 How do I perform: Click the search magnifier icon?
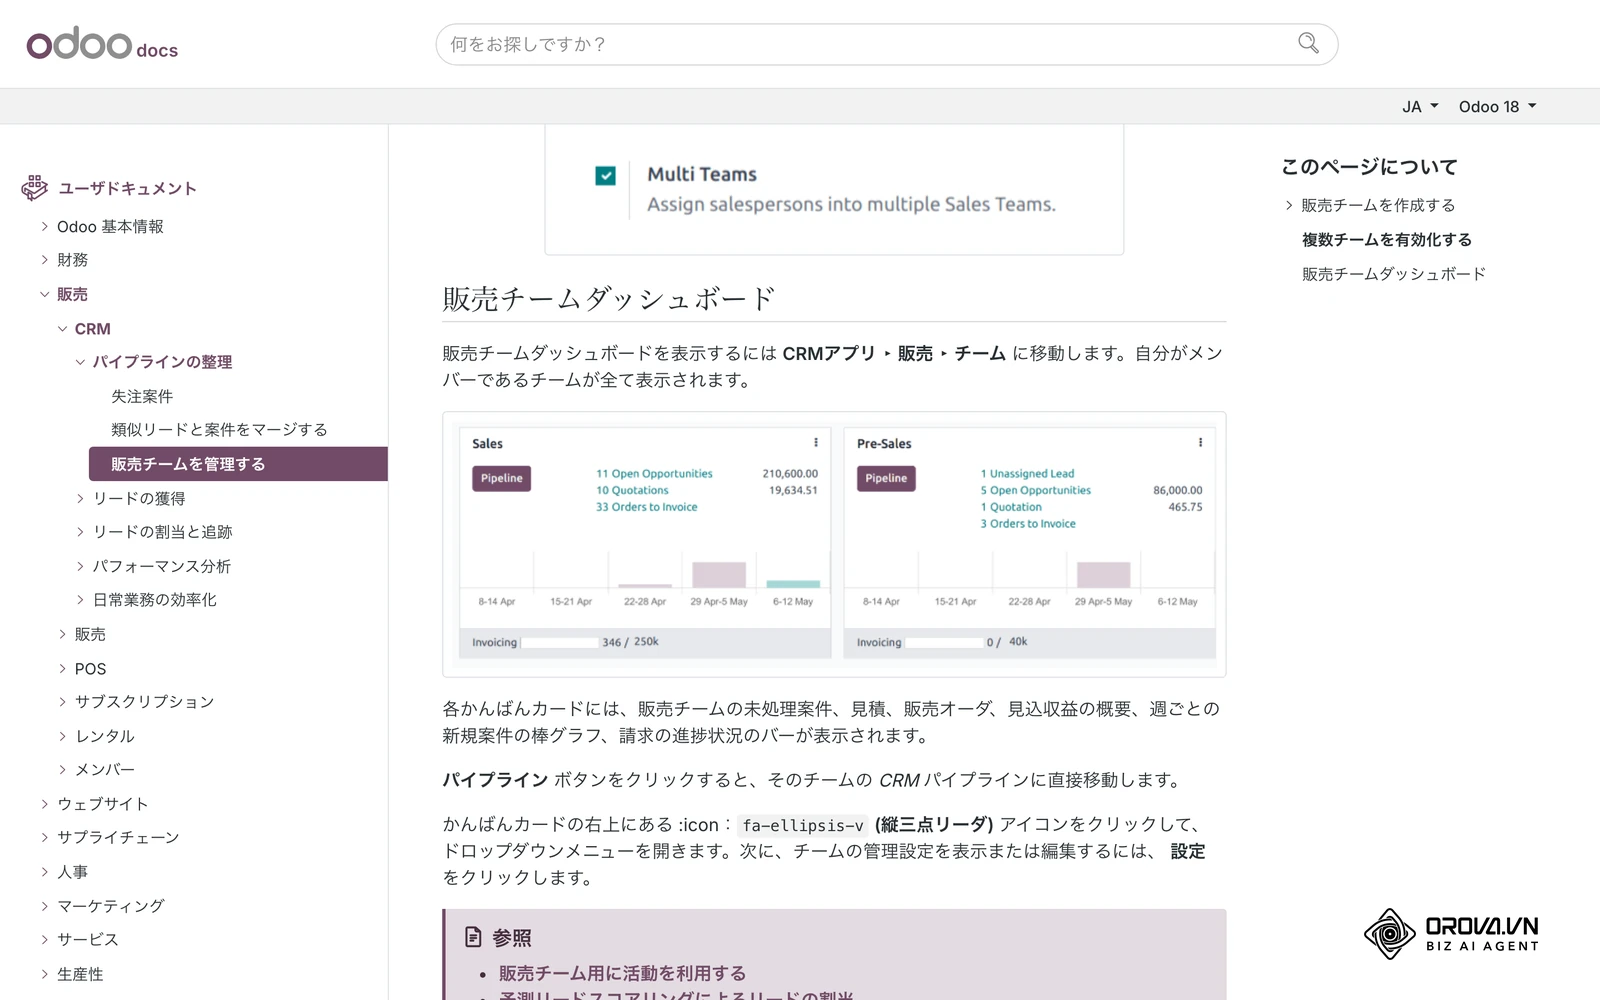pyautogui.click(x=1308, y=43)
